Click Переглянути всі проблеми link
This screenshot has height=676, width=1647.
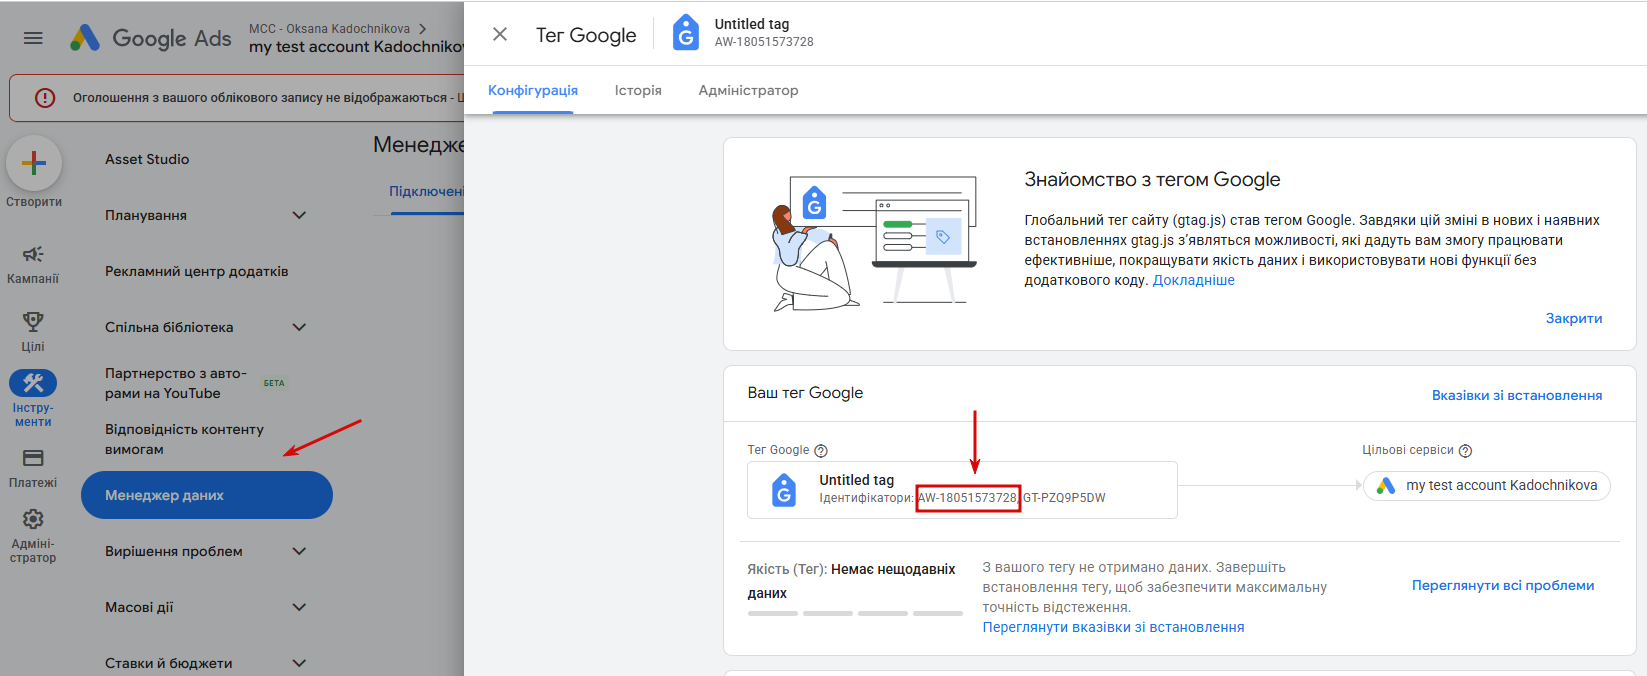click(1503, 586)
